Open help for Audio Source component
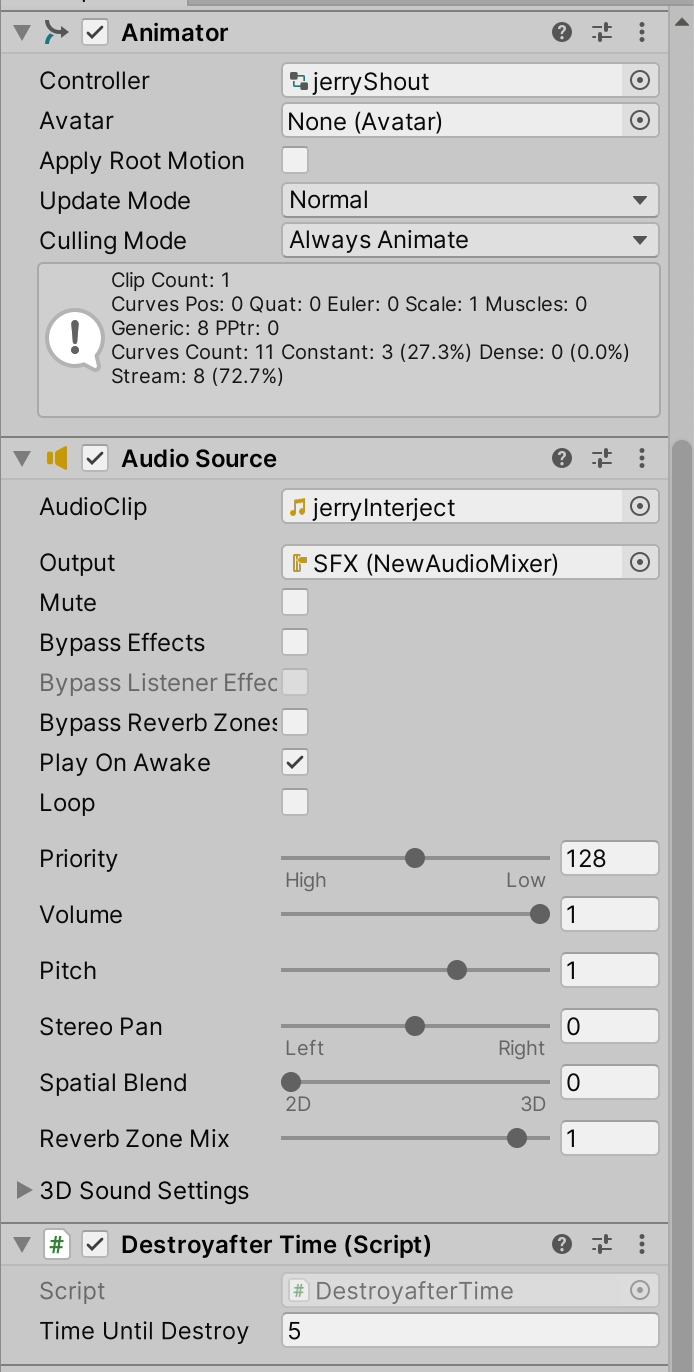Screen dimensions: 694x1372 562,459
